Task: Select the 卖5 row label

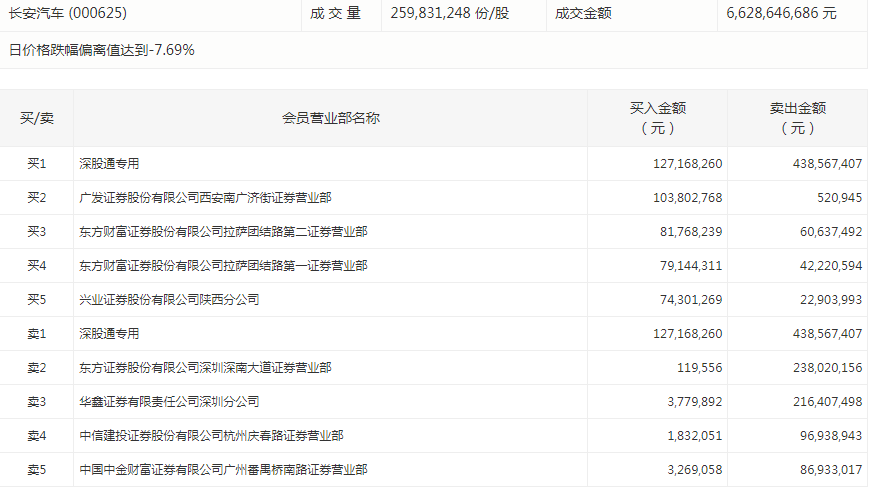Action: (37, 470)
